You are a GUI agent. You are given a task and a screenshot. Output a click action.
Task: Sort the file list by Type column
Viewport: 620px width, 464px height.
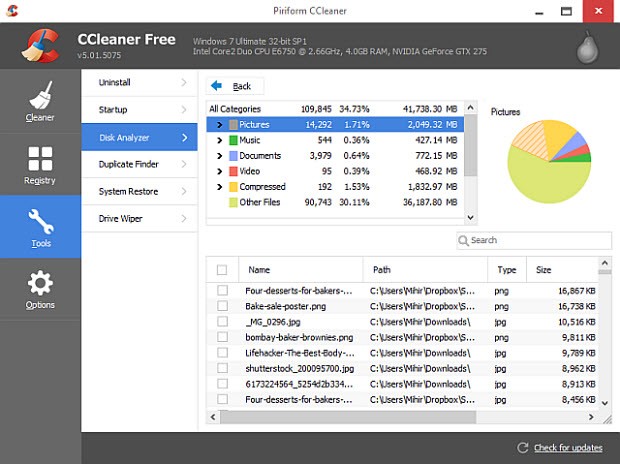[x=507, y=270]
